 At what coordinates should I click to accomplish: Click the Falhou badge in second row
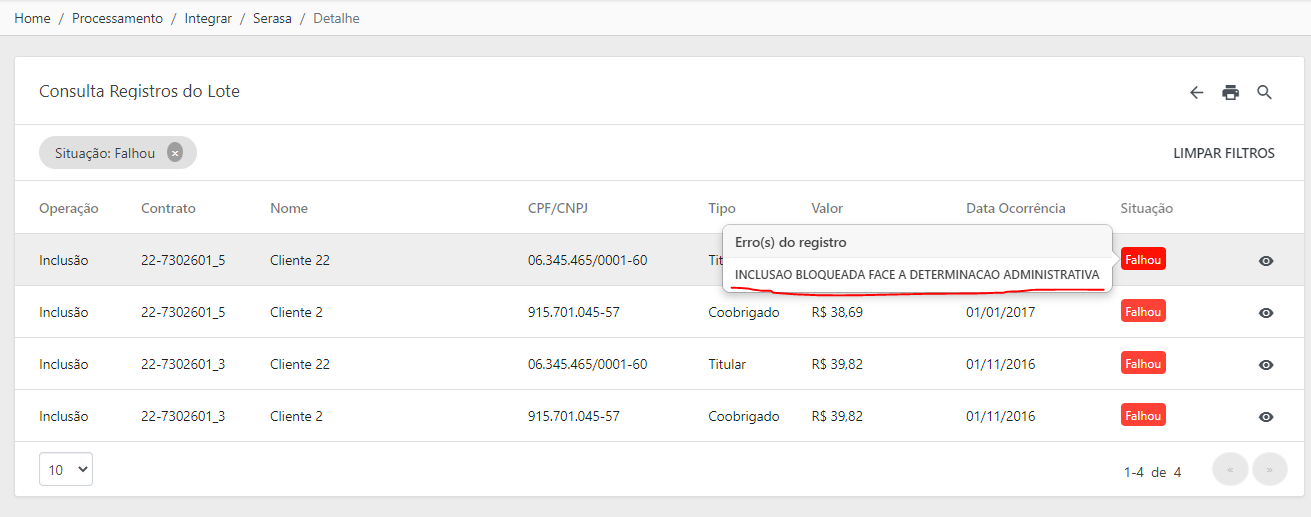point(1143,311)
